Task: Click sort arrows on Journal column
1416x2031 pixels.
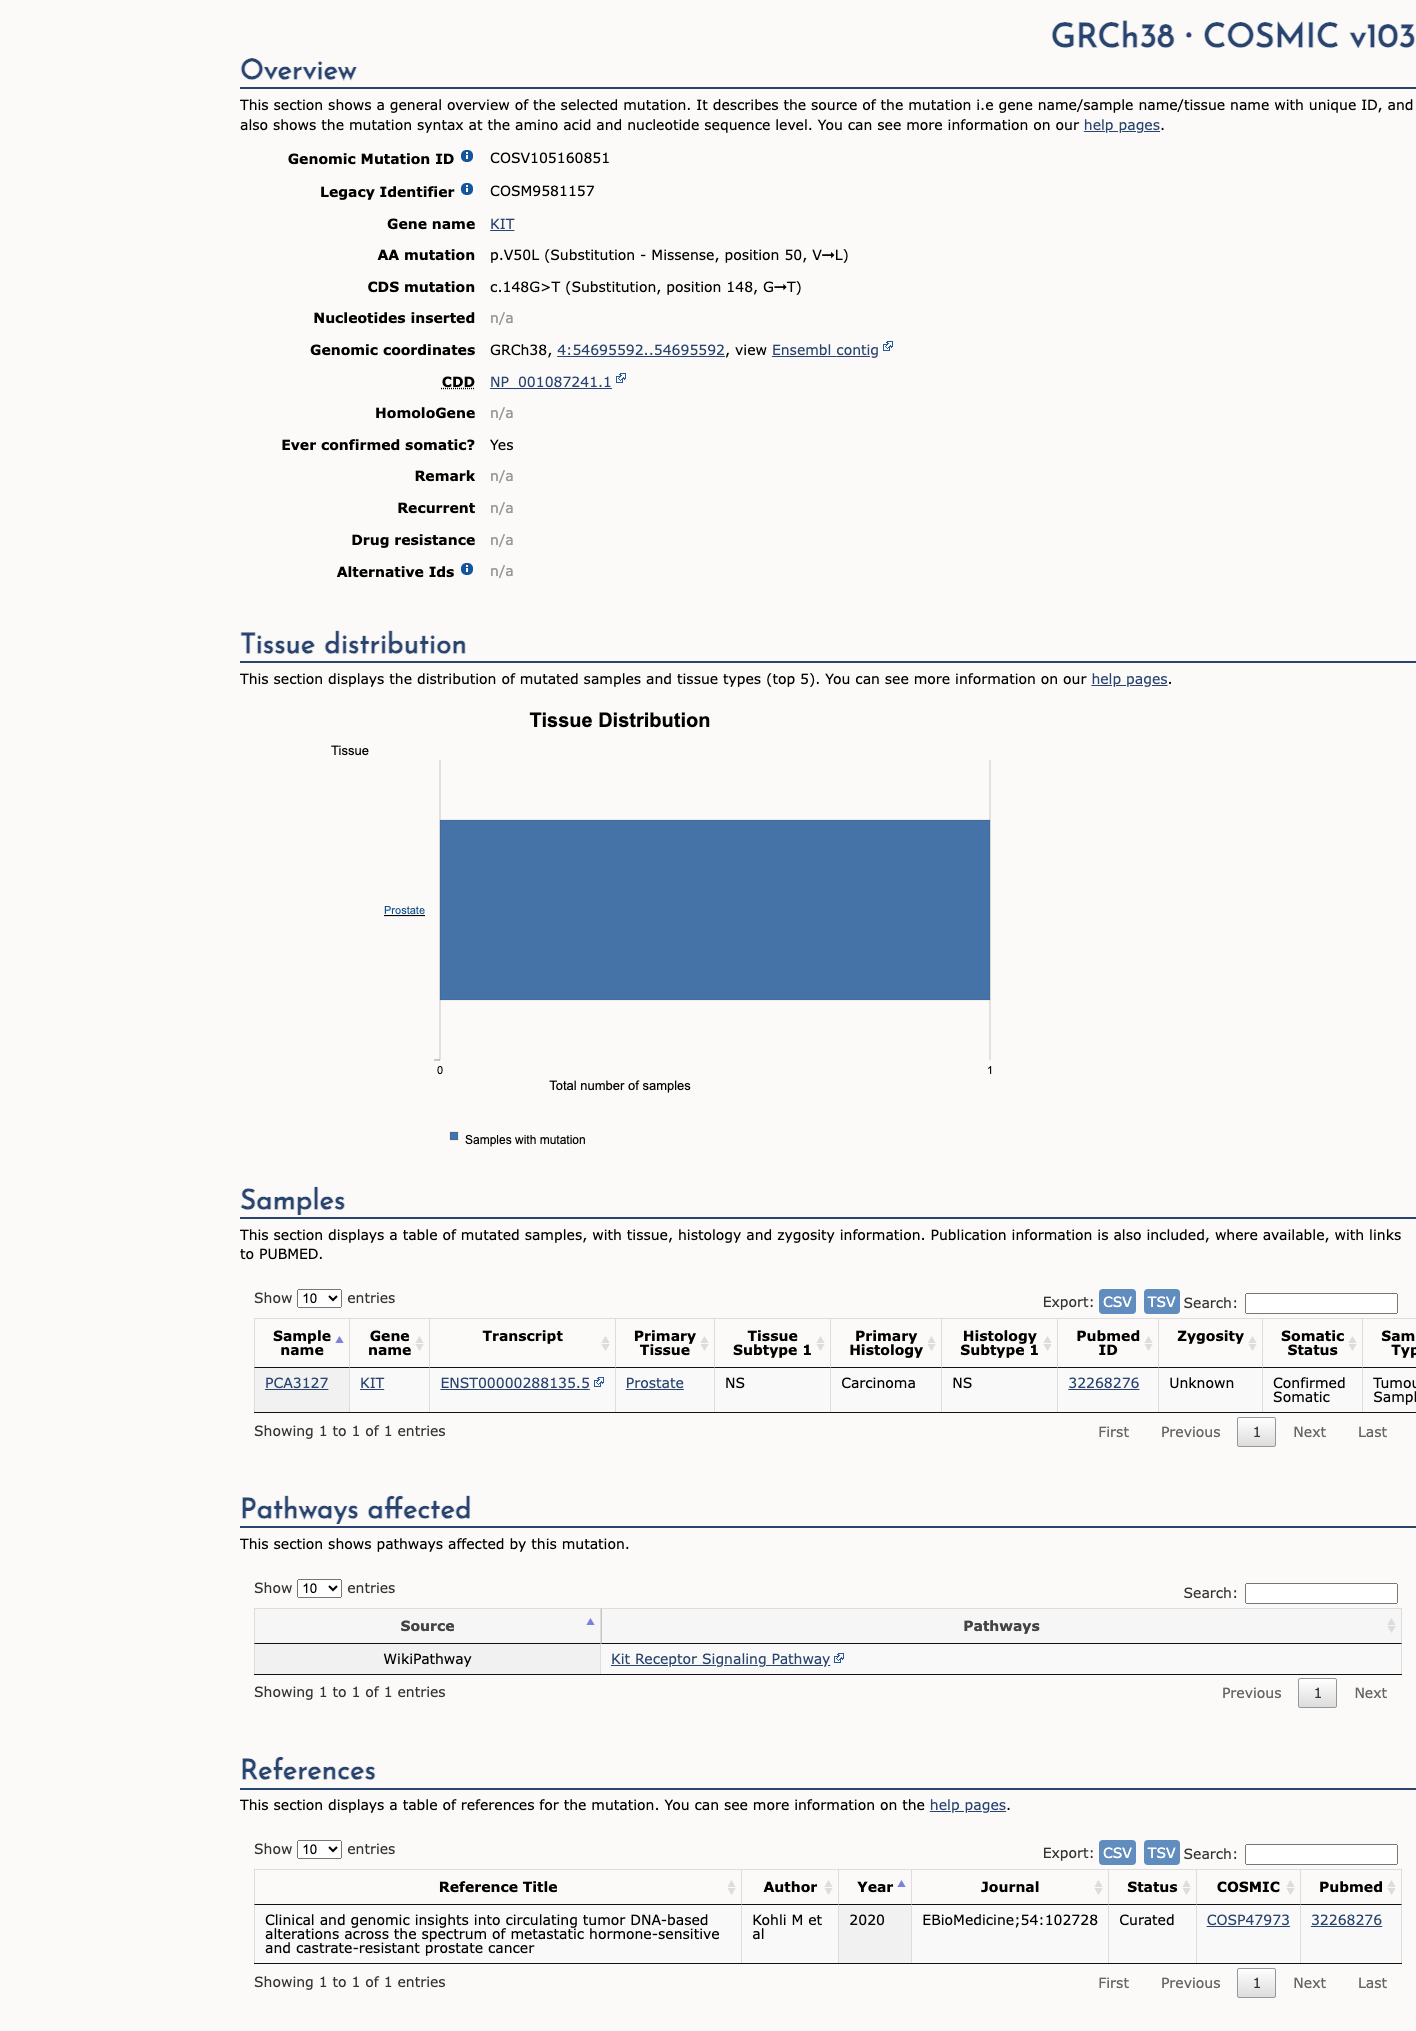Action: [1099, 1887]
